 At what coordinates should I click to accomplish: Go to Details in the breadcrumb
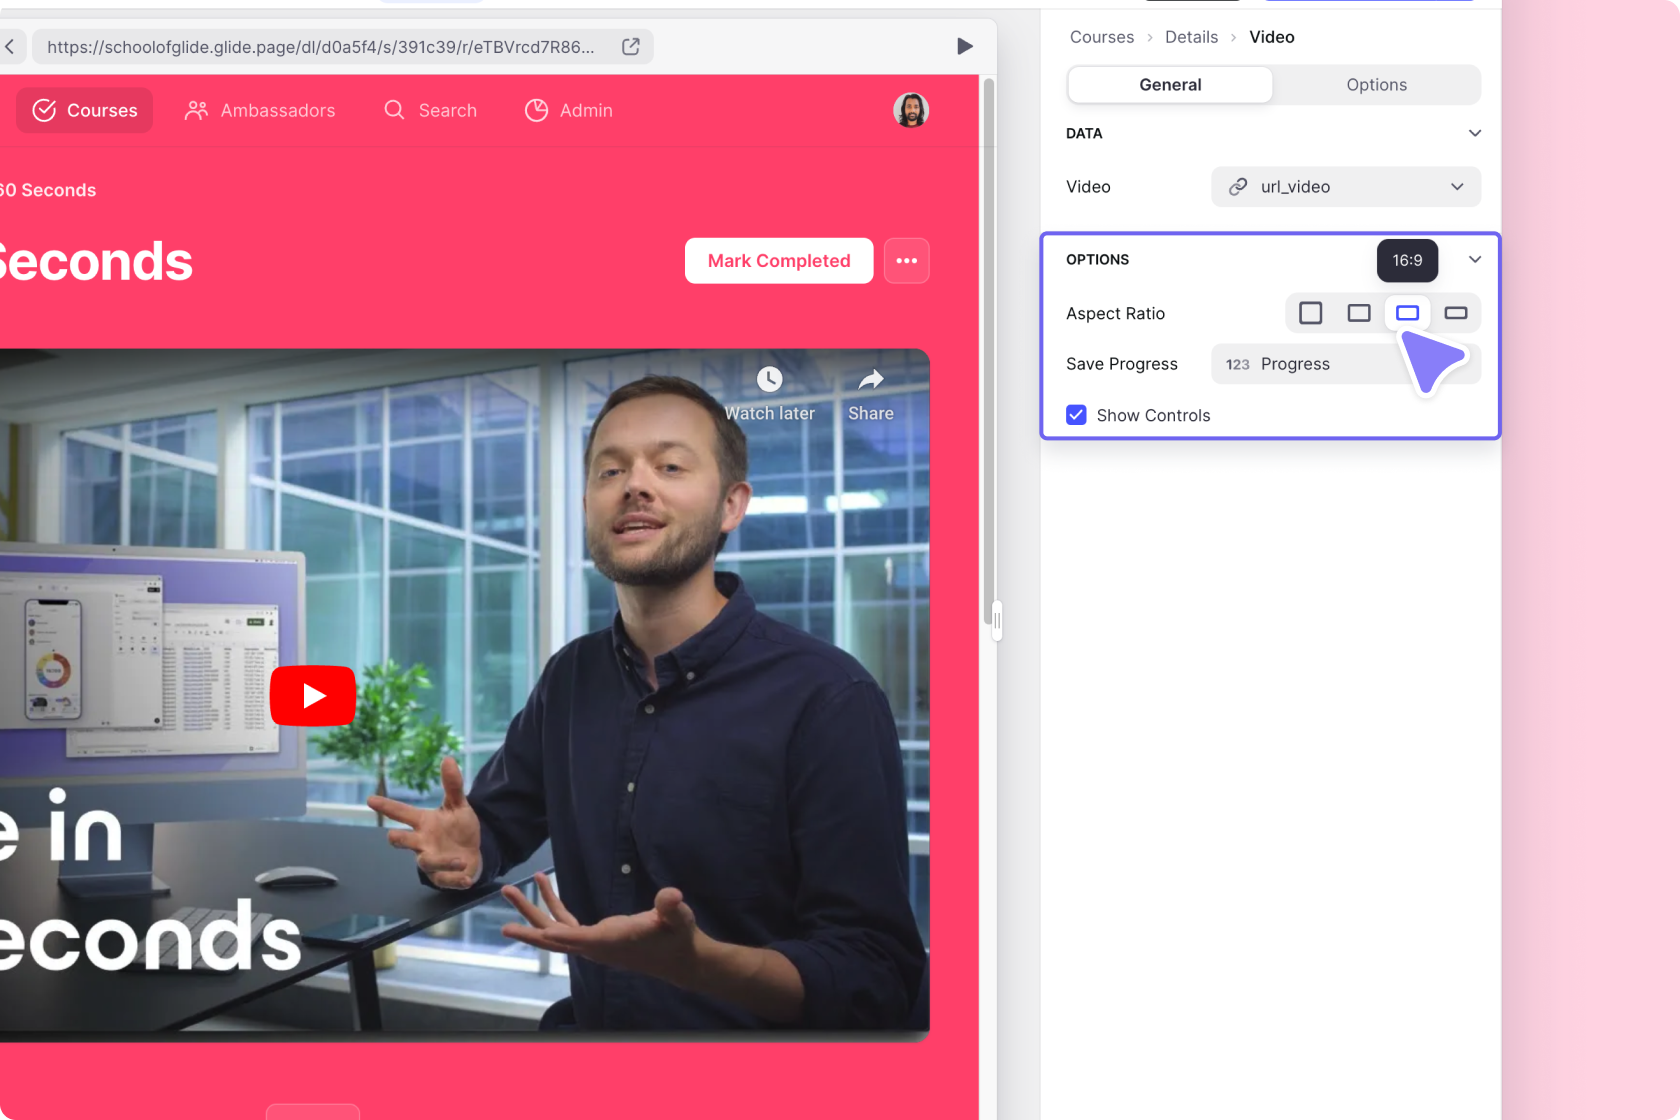click(x=1191, y=37)
